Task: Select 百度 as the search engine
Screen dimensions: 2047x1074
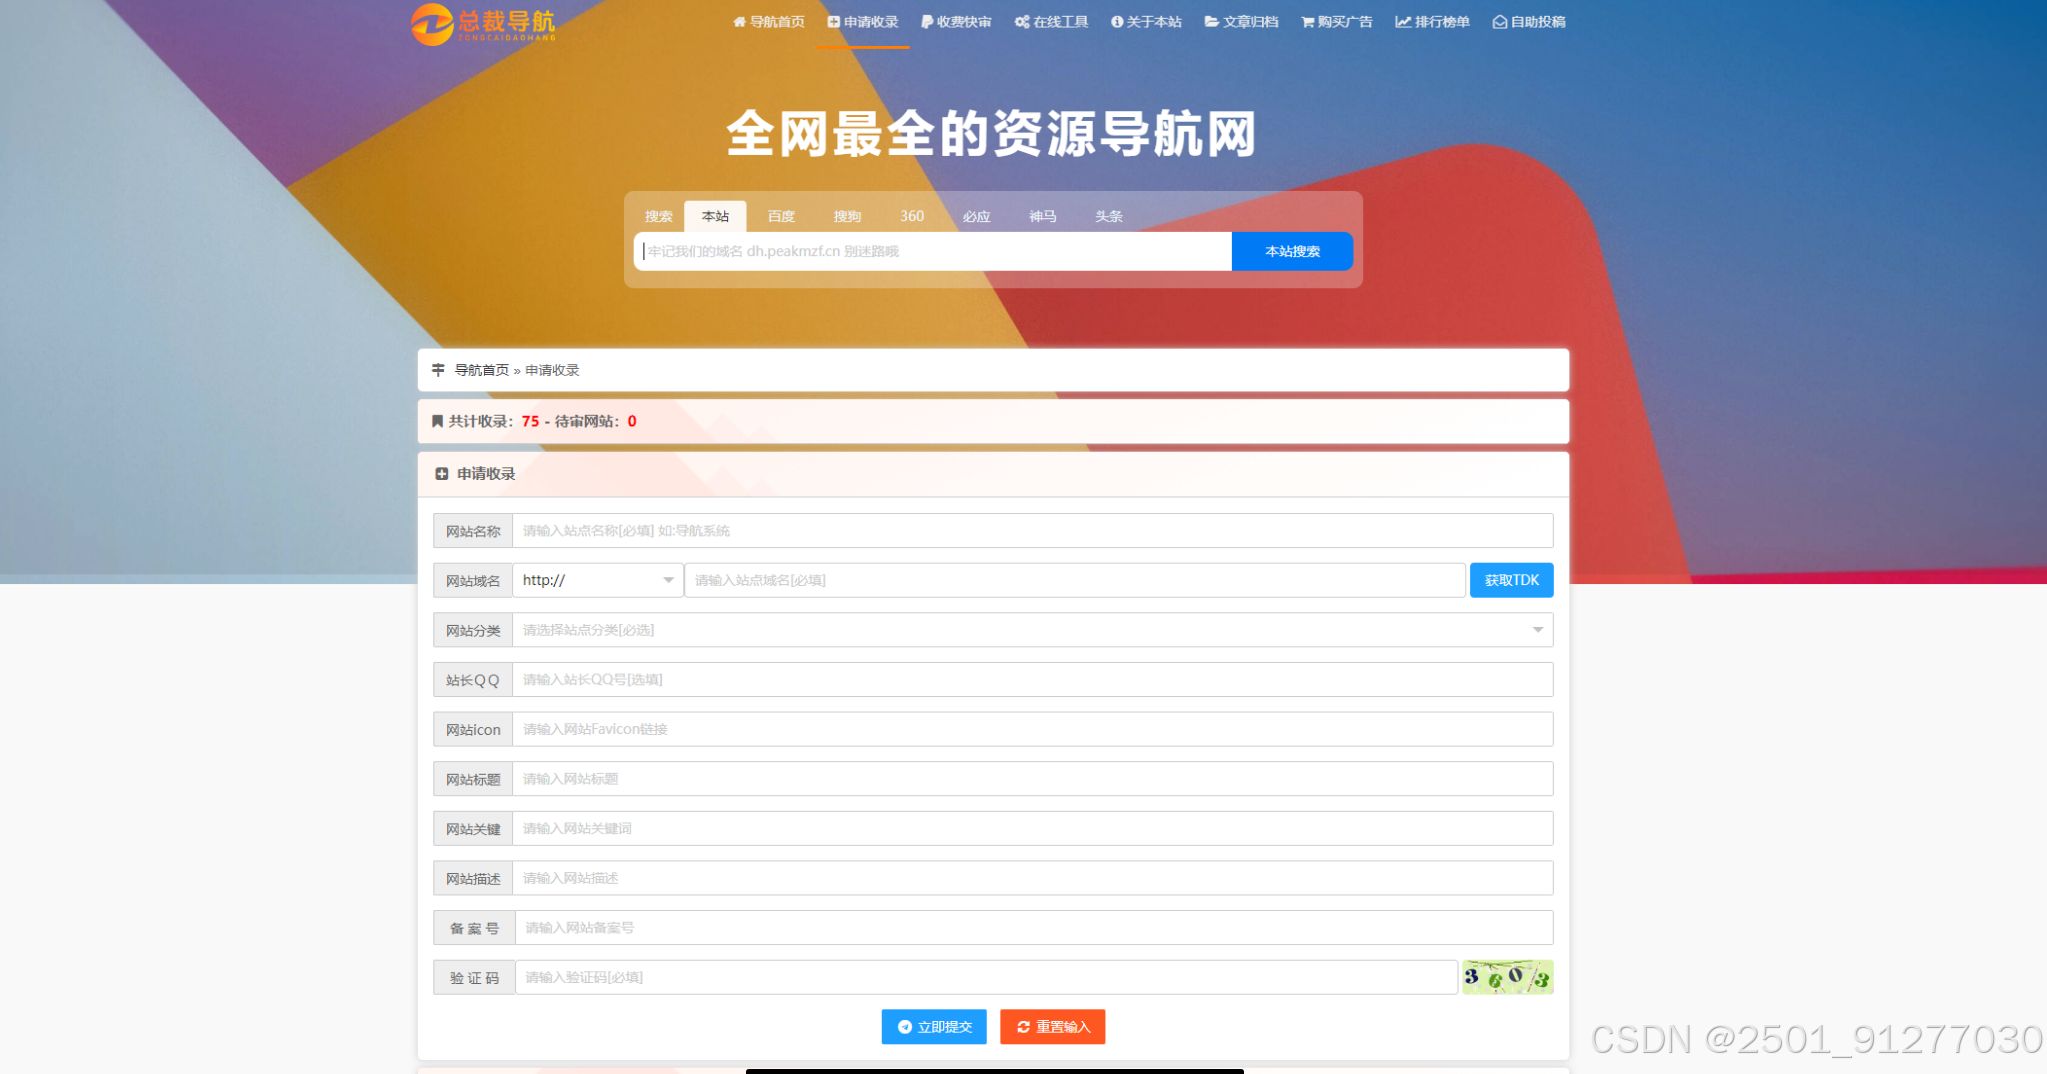Action: tap(781, 216)
